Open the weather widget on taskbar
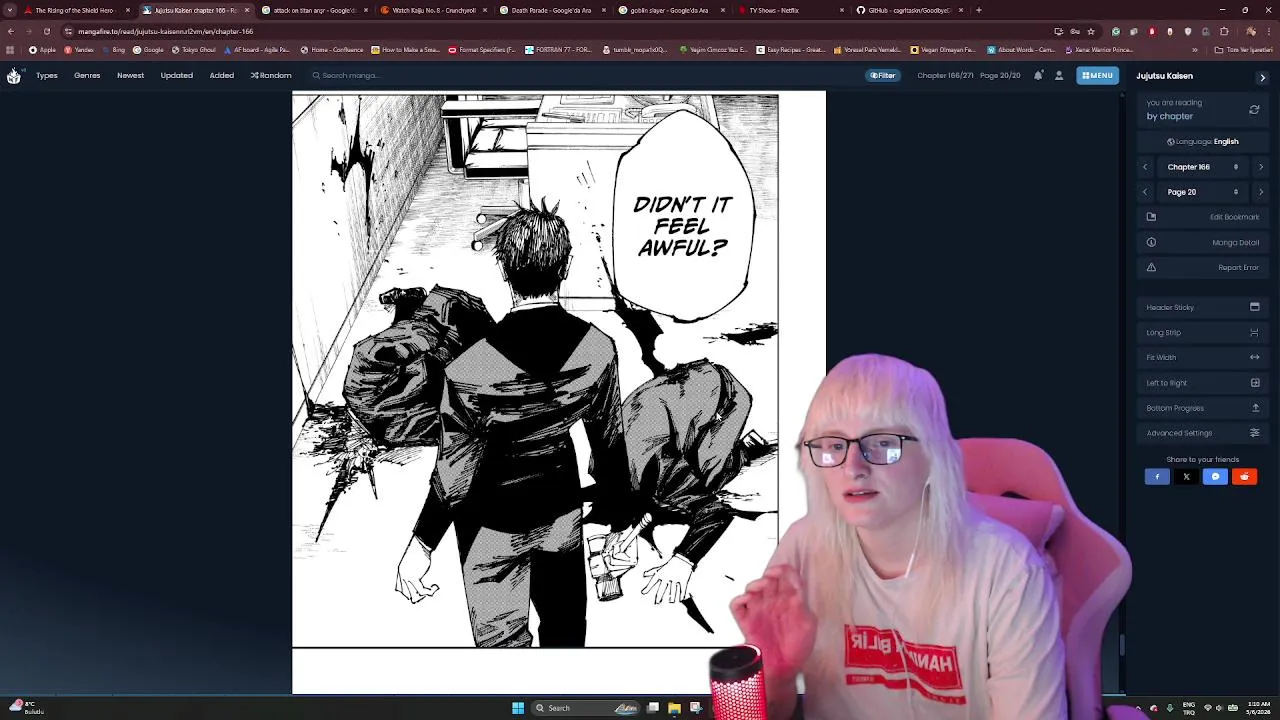The height and width of the screenshot is (720, 1280). [27, 707]
